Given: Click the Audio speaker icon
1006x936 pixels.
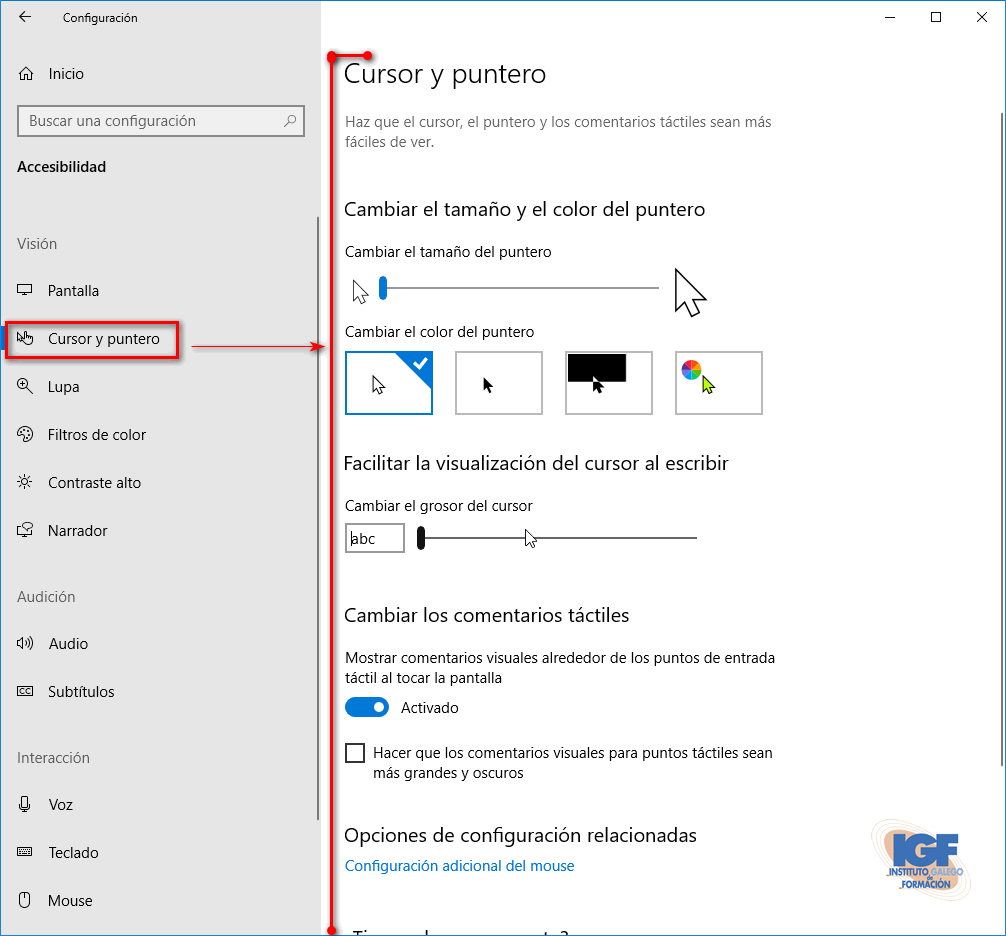Looking at the screenshot, I should point(25,643).
